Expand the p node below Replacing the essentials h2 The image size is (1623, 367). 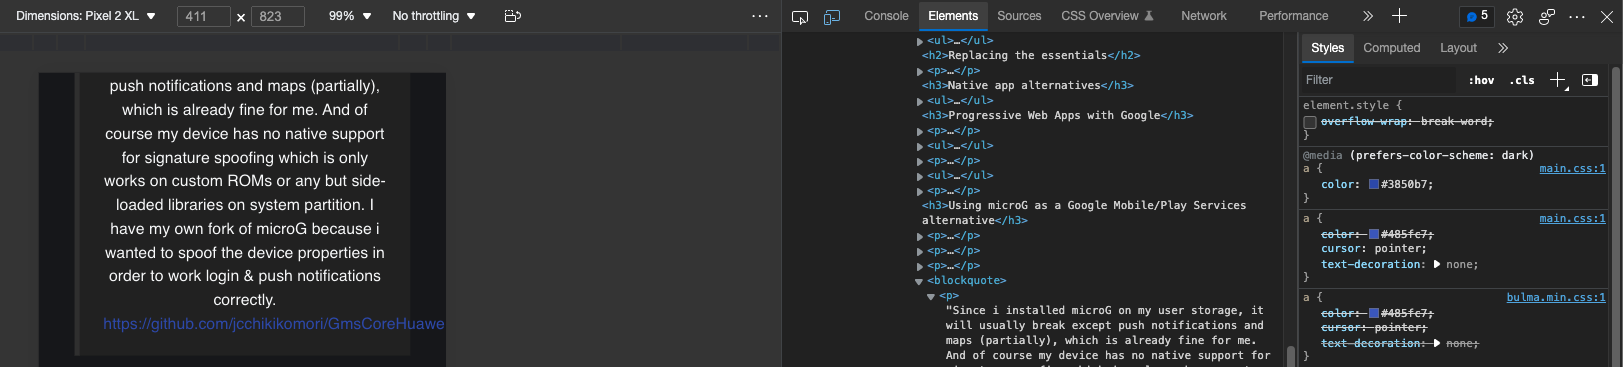click(x=920, y=71)
